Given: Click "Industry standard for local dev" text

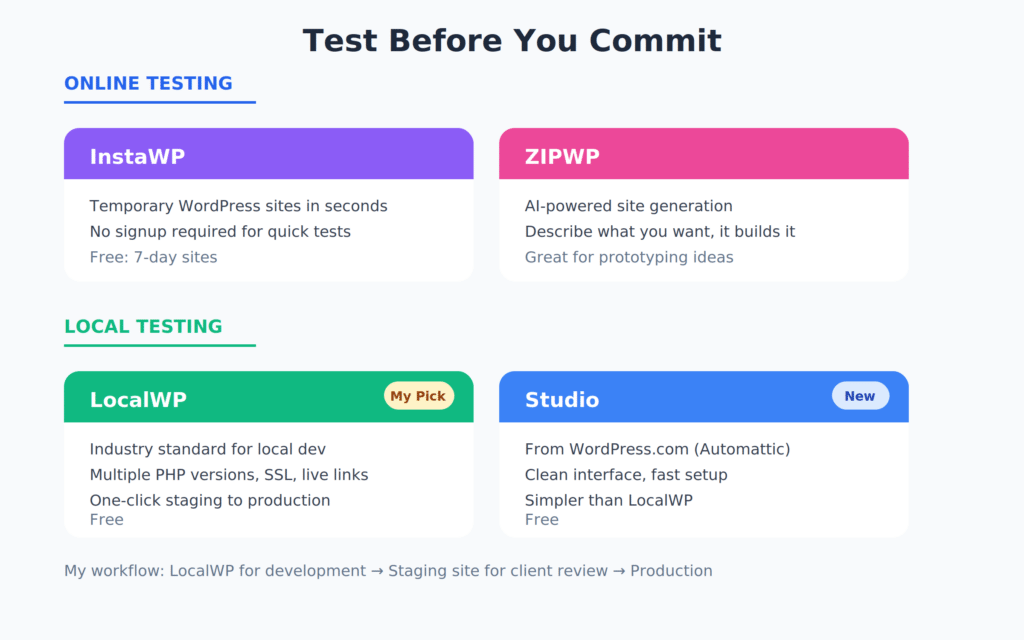Looking at the screenshot, I should pyautogui.click(x=207, y=449).
